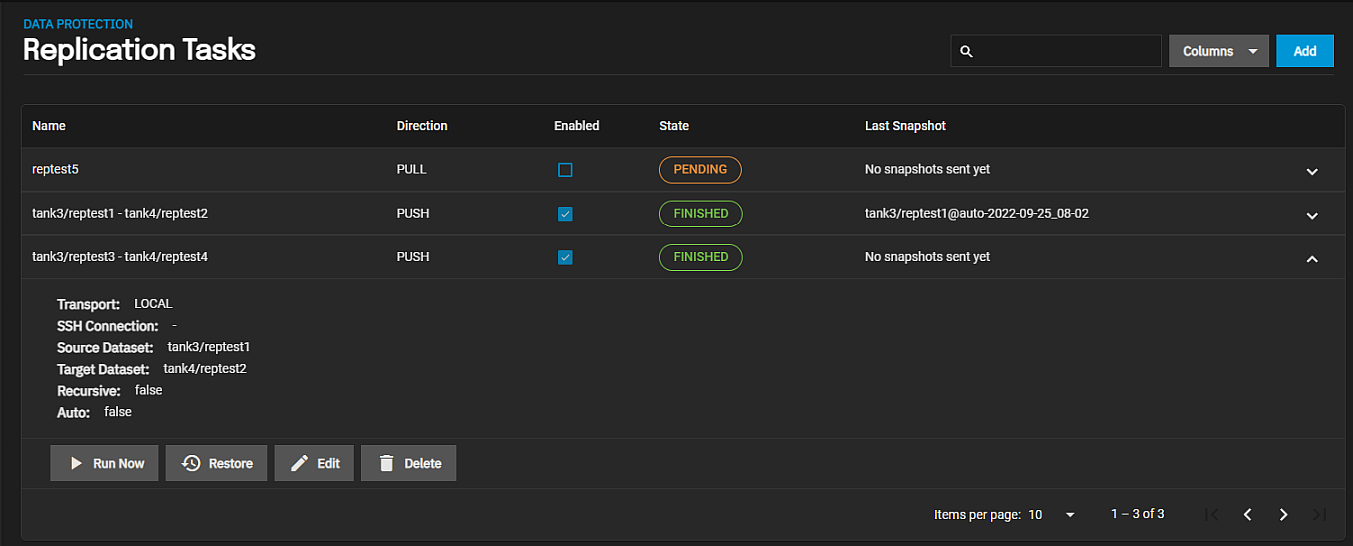The image size is (1353, 546).
Task: Jump to the first page arrow
Action: coord(1212,515)
